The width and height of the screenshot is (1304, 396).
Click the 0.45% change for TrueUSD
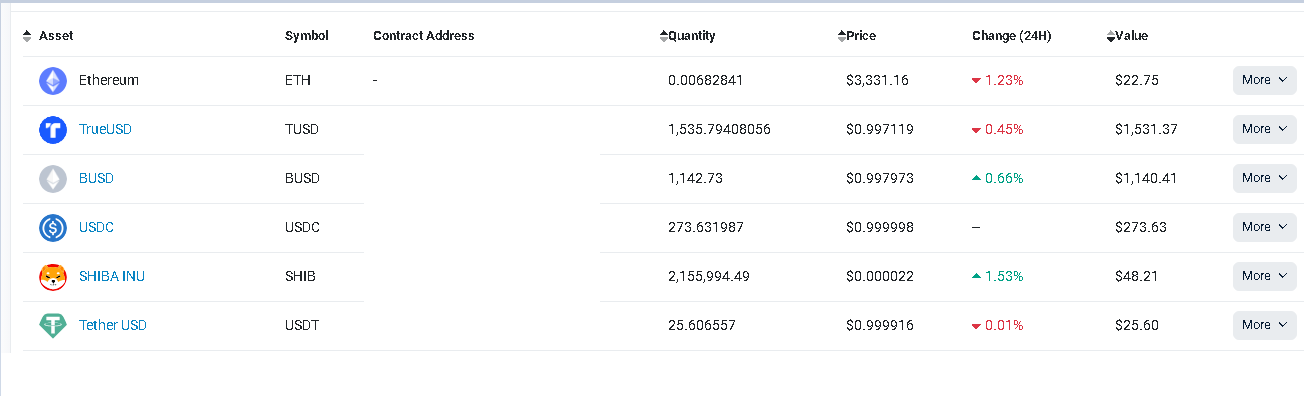tap(998, 129)
